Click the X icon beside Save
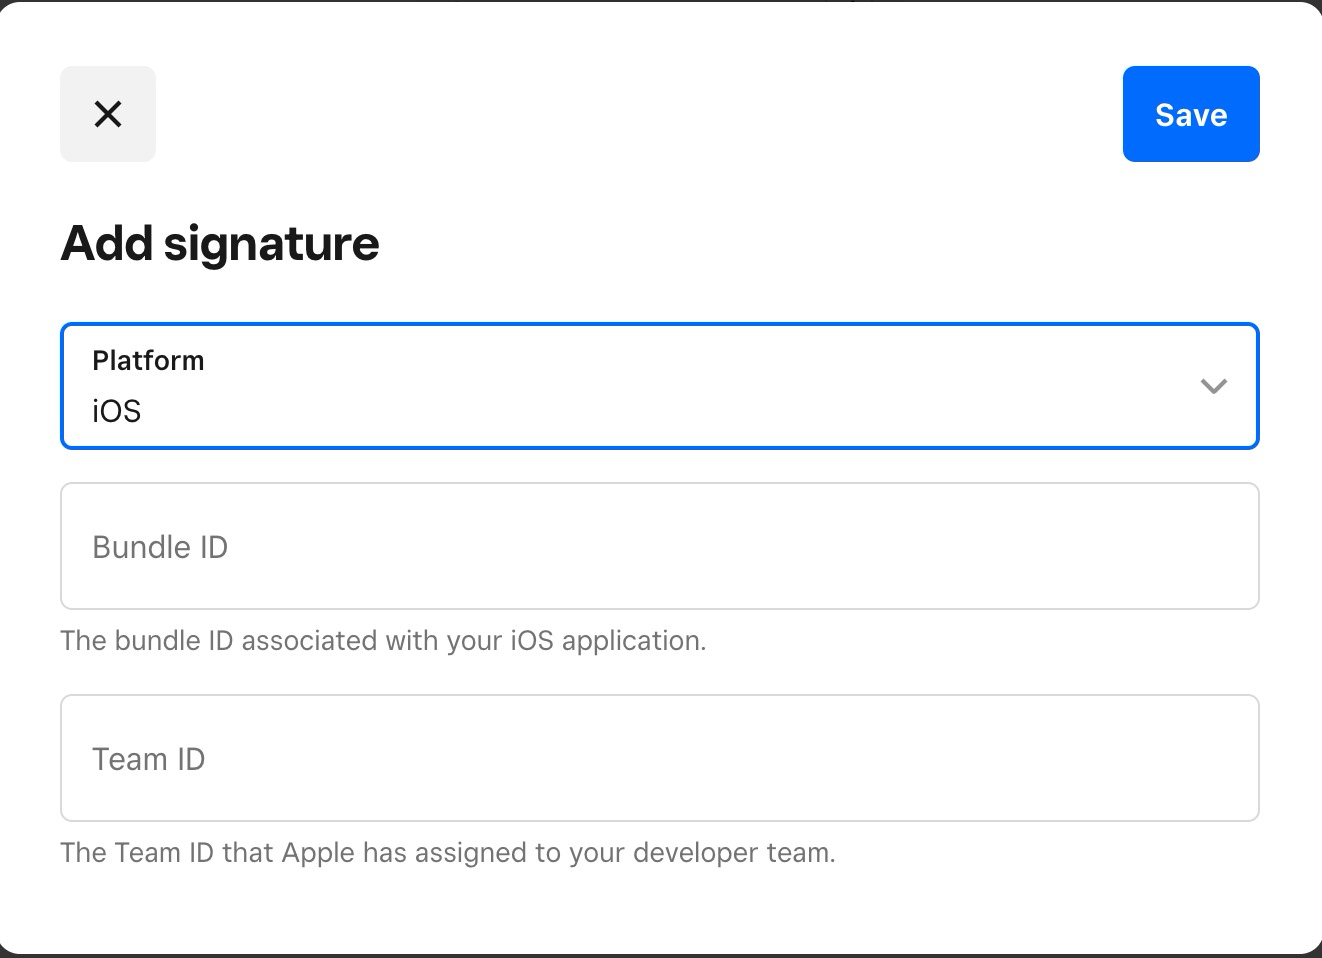The image size is (1322, 958). (x=108, y=114)
